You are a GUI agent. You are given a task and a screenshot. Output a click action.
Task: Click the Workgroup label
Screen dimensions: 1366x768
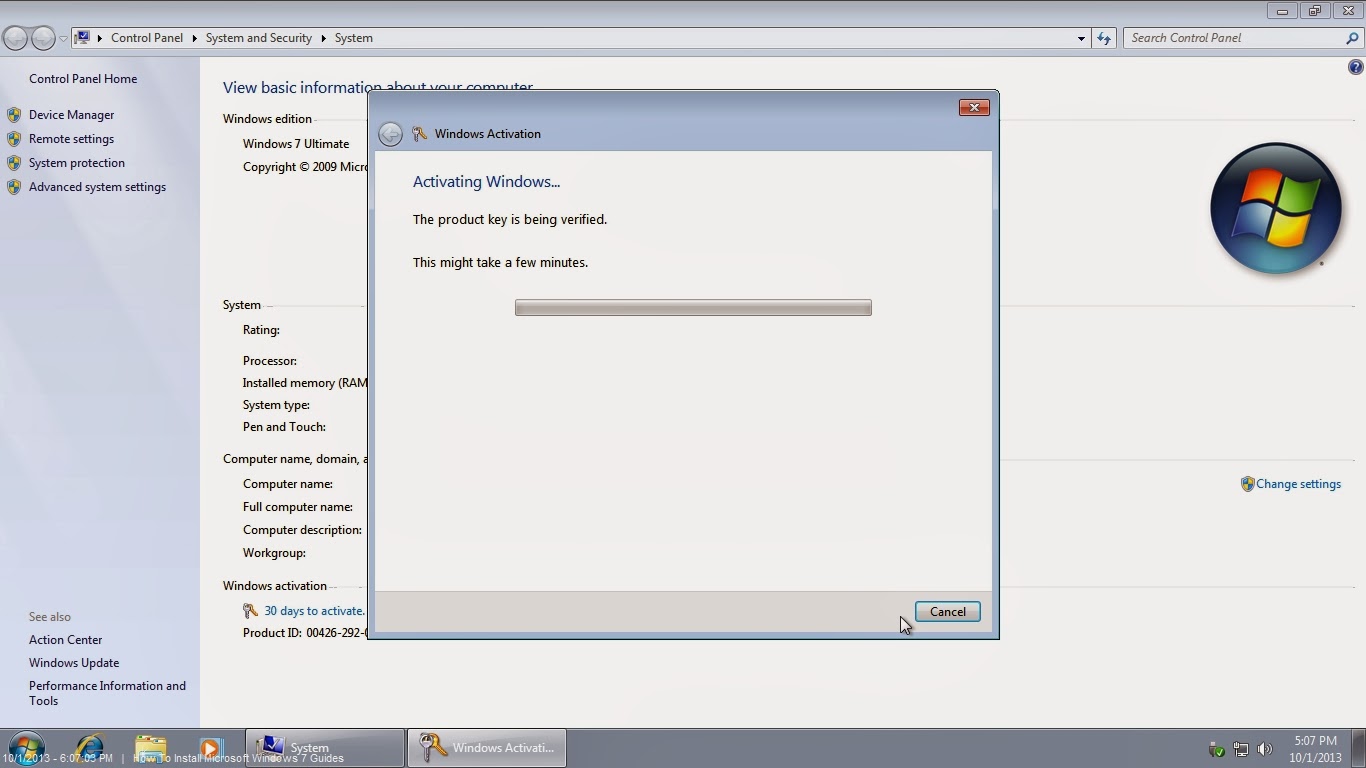[274, 553]
